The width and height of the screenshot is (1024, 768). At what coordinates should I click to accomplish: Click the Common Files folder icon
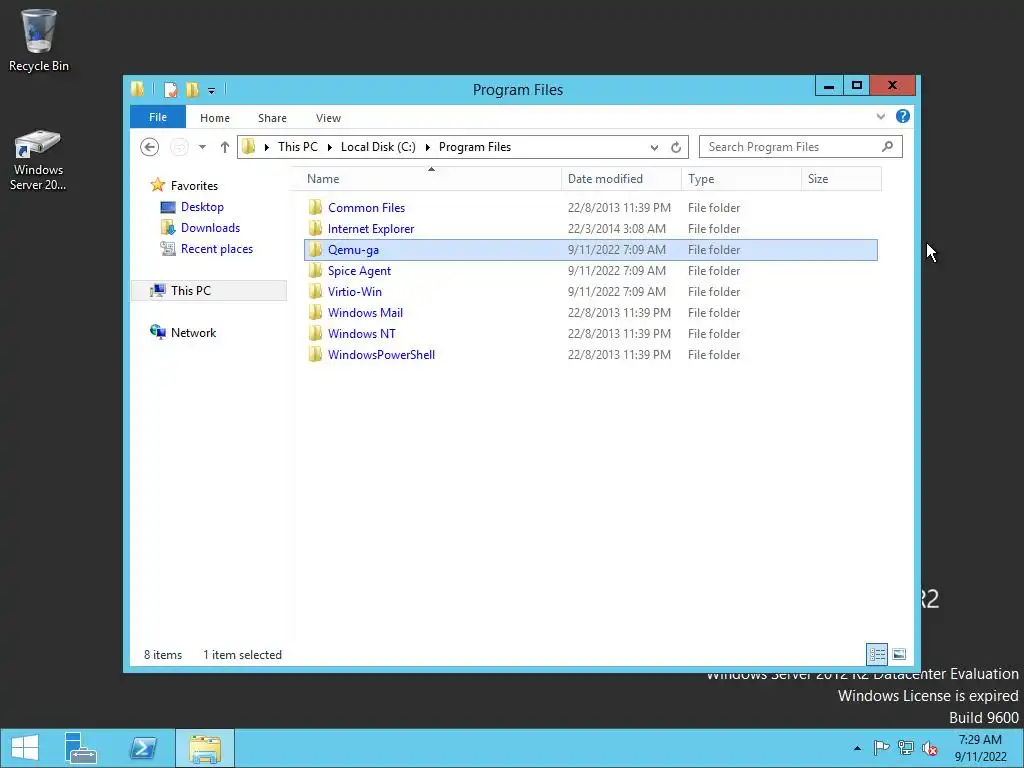point(315,208)
